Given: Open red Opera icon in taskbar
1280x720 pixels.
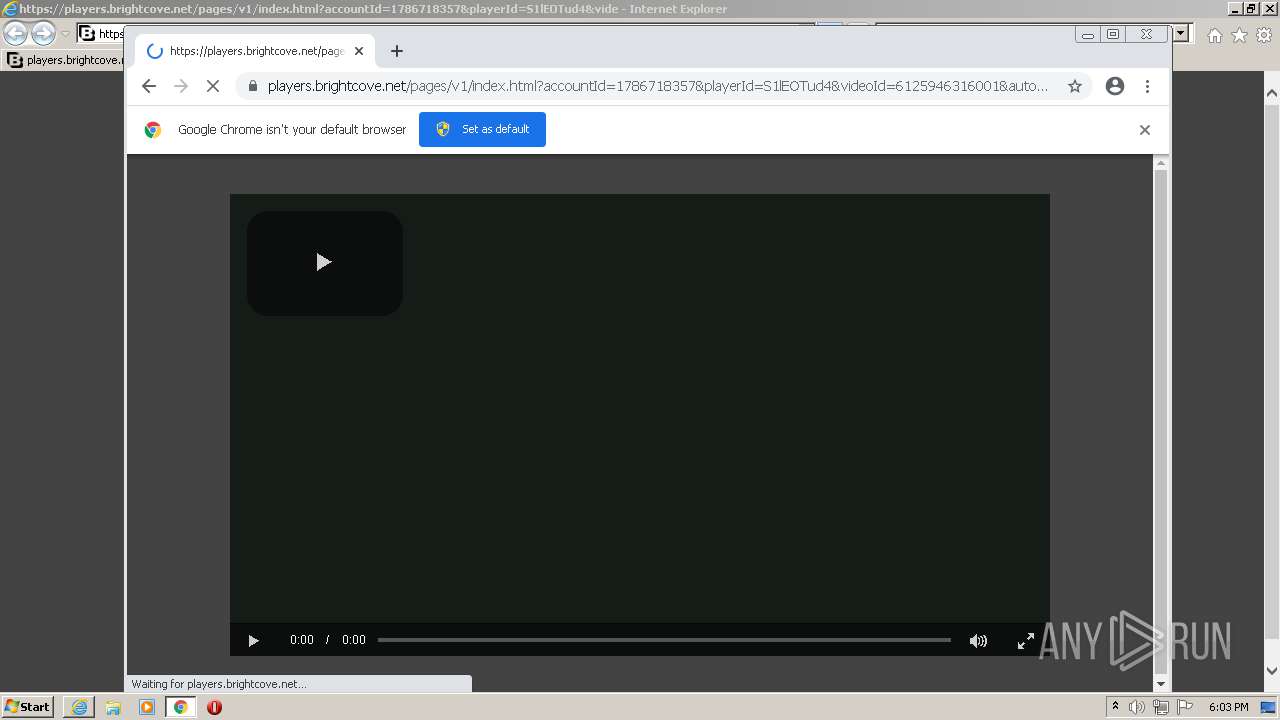Looking at the screenshot, I should [214, 707].
